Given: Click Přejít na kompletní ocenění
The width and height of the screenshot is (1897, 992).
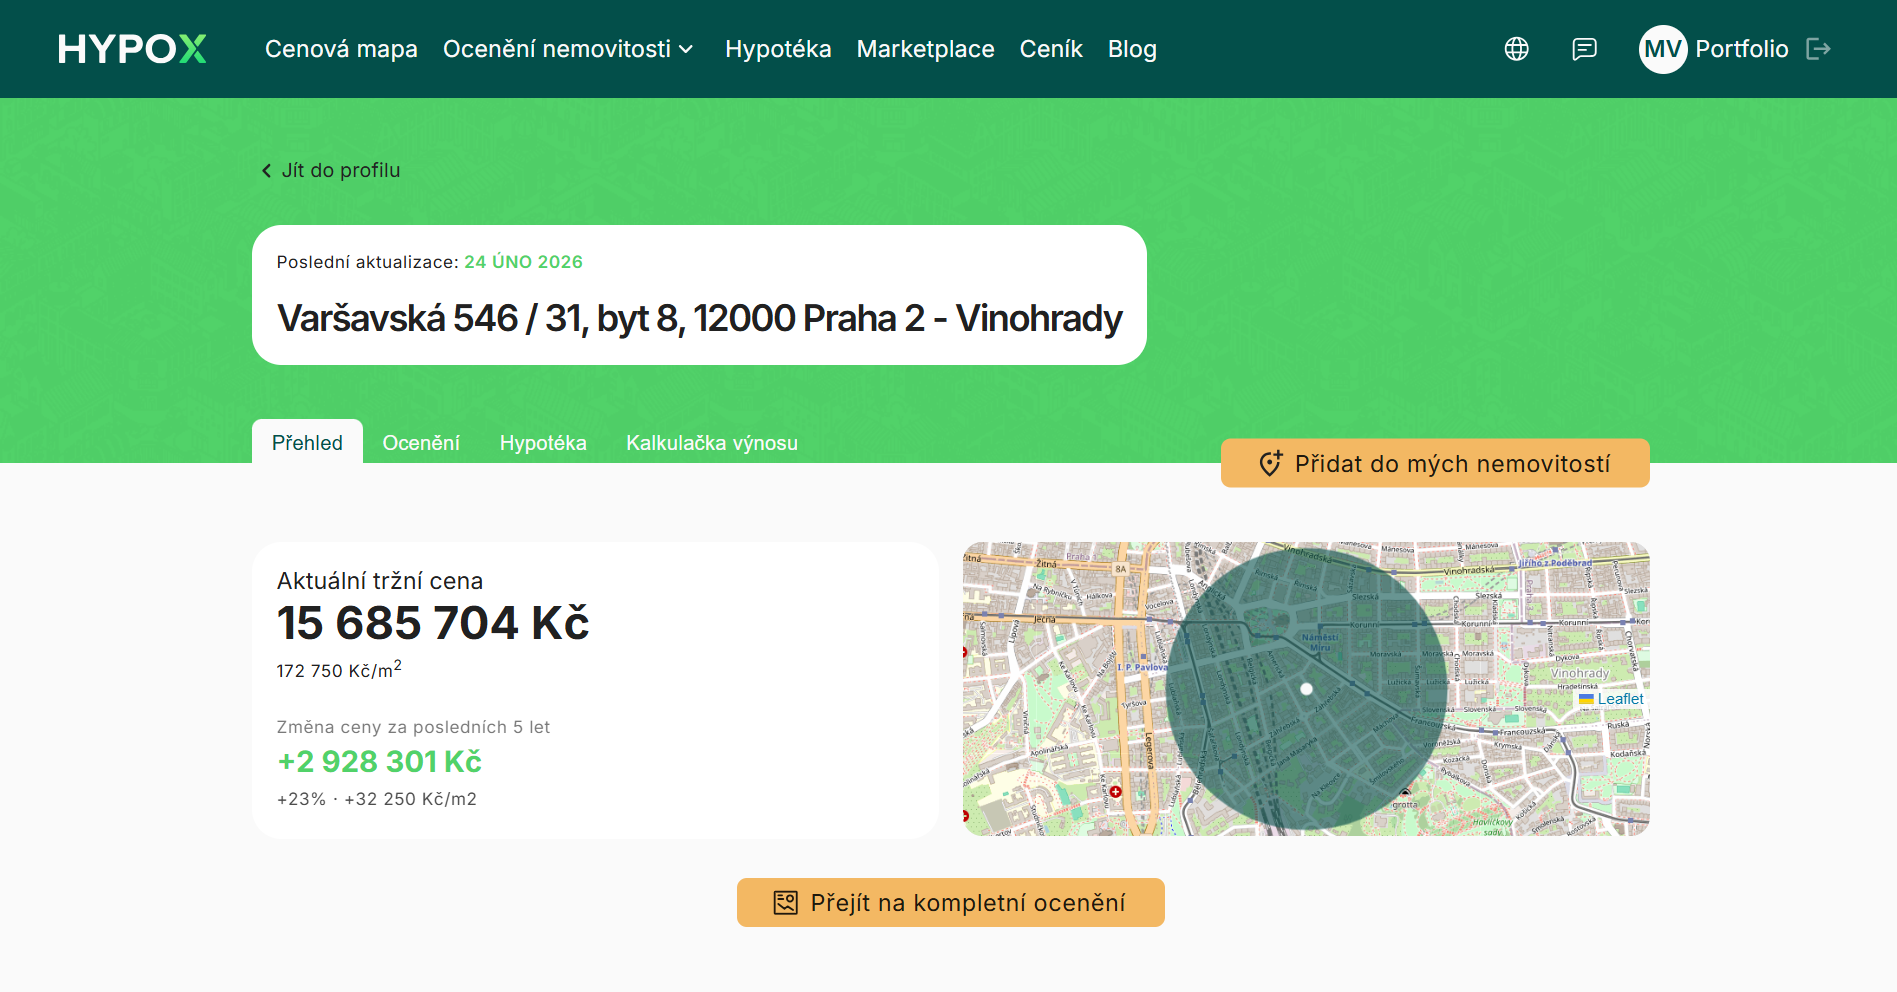Looking at the screenshot, I should (x=967, y=903).
